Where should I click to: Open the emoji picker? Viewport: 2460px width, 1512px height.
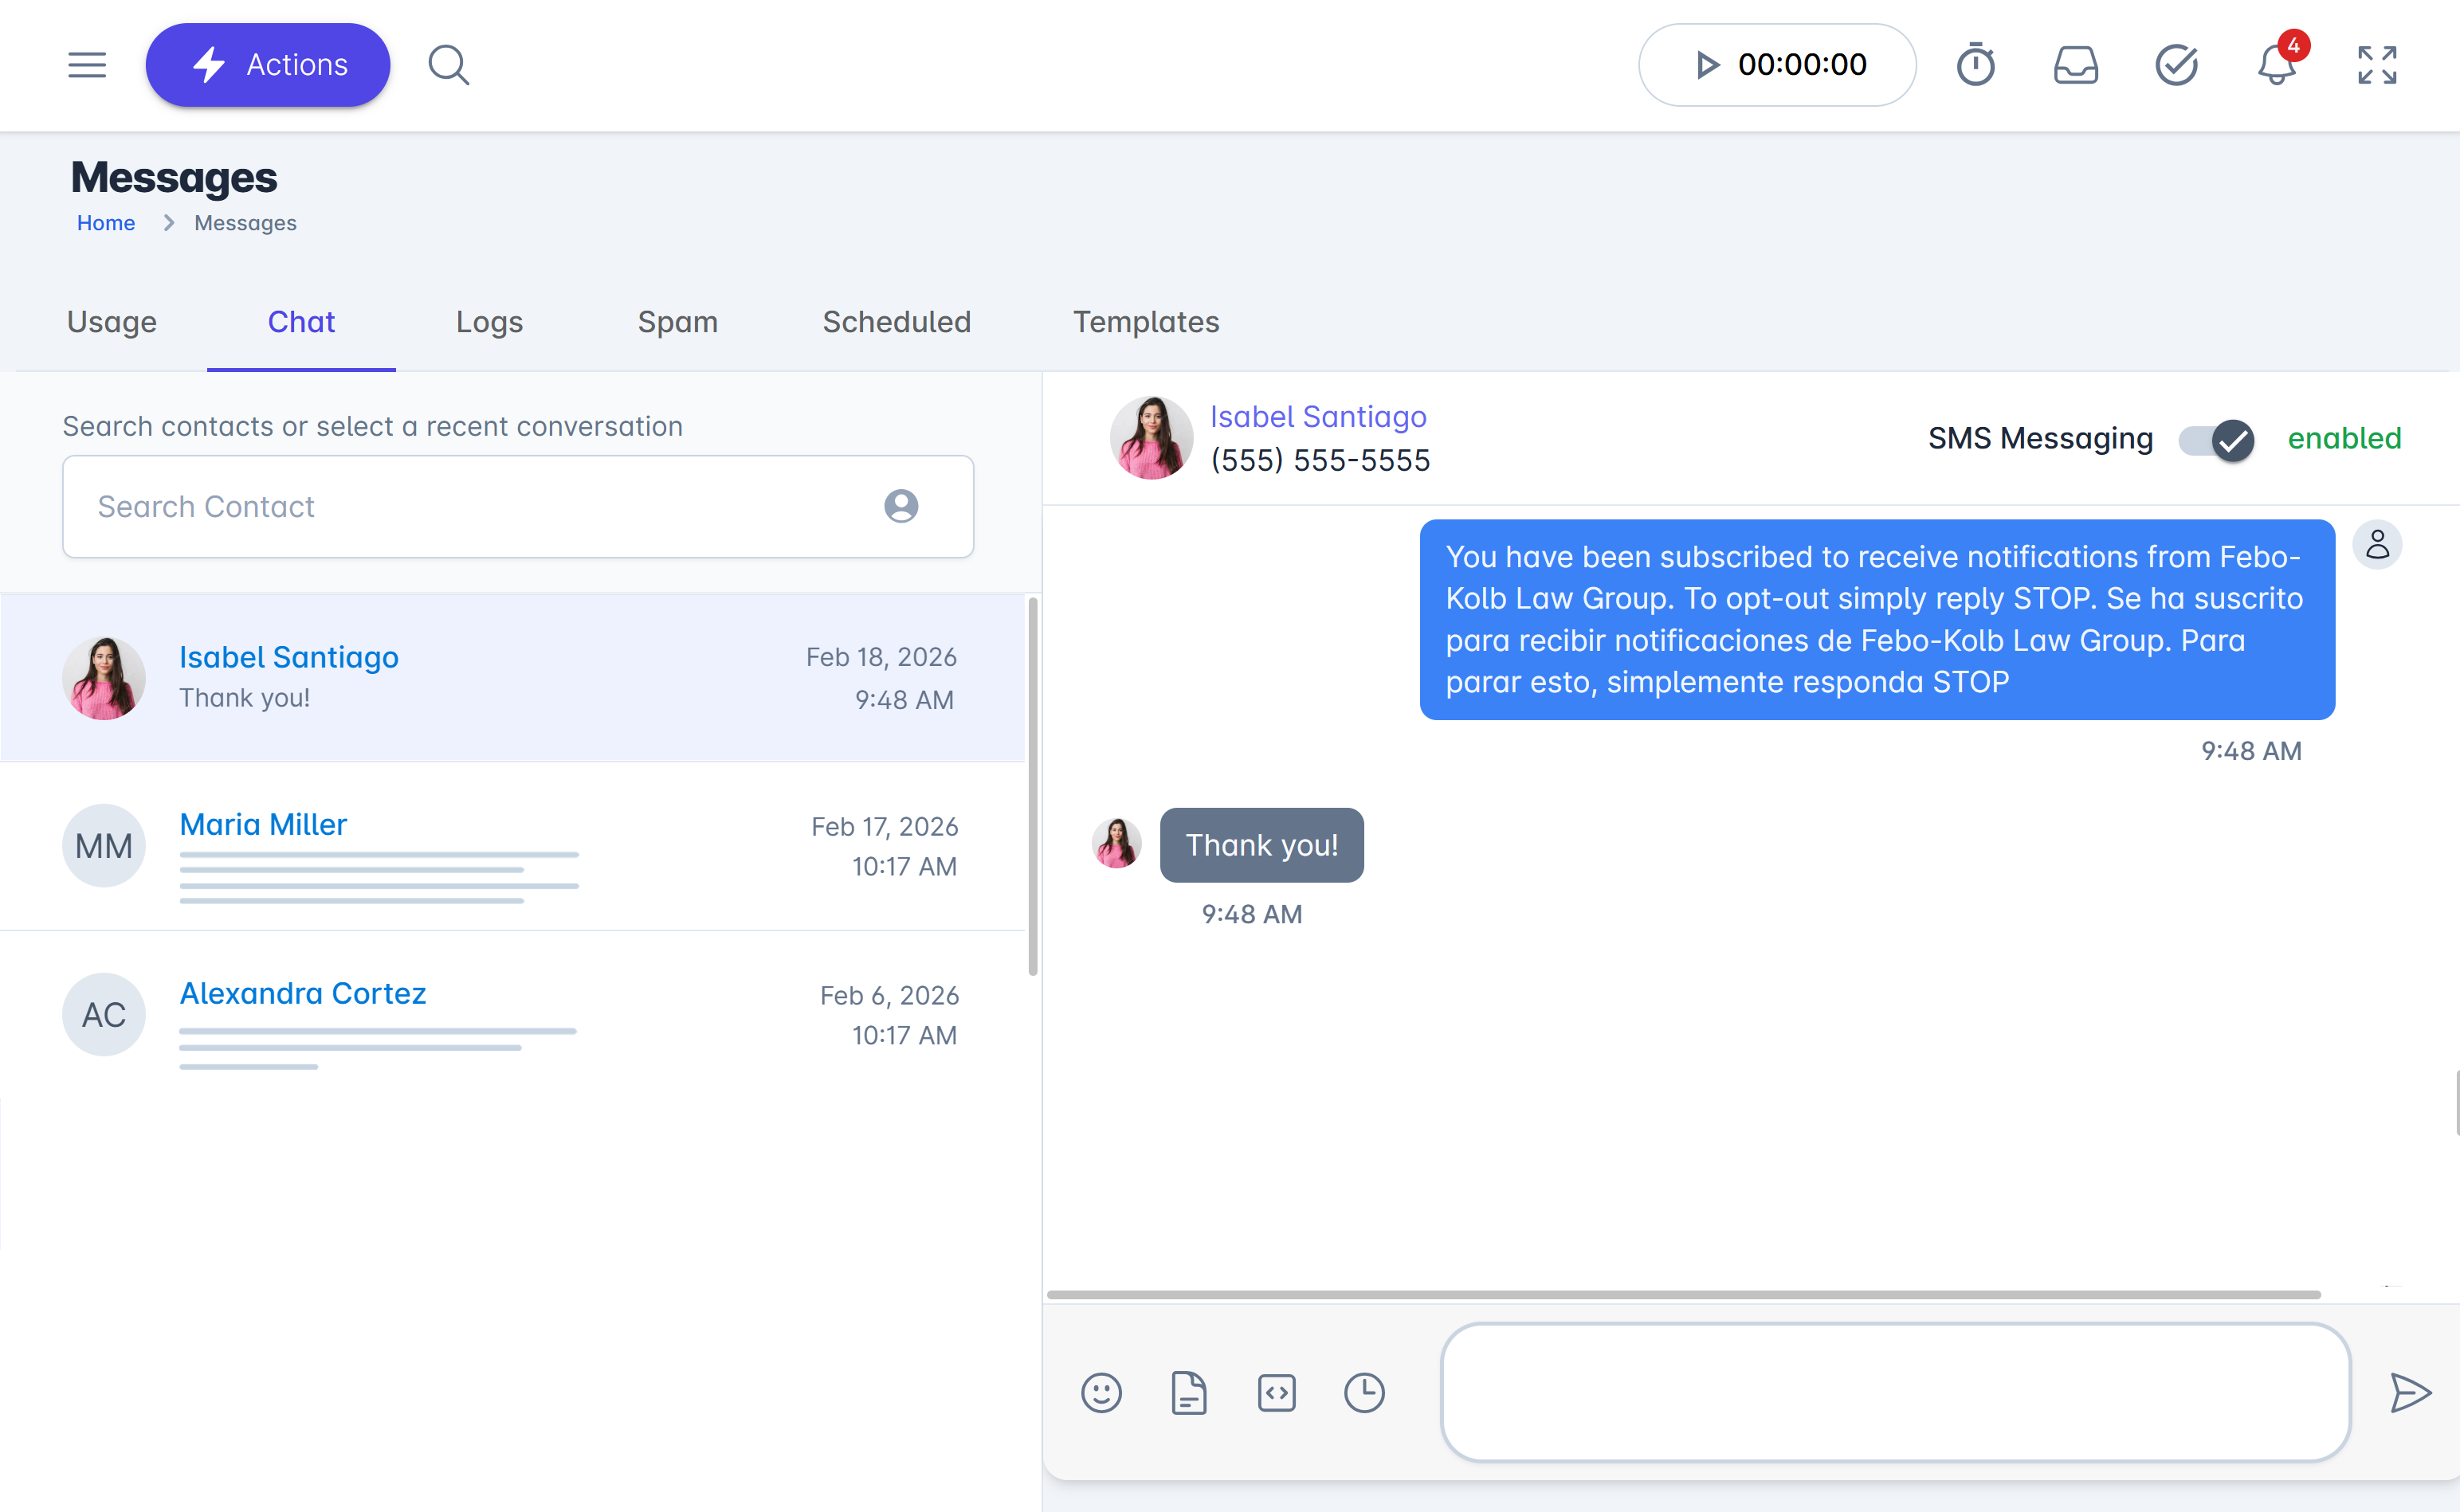(1101, 1392)
